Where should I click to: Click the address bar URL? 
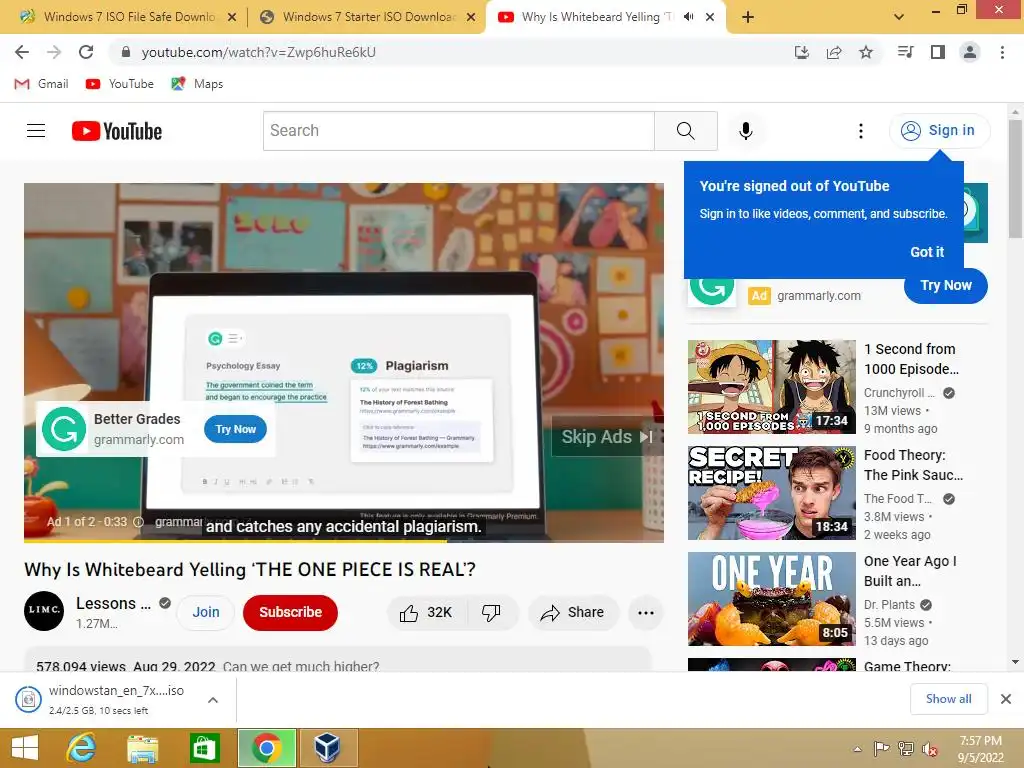point(259,52)
